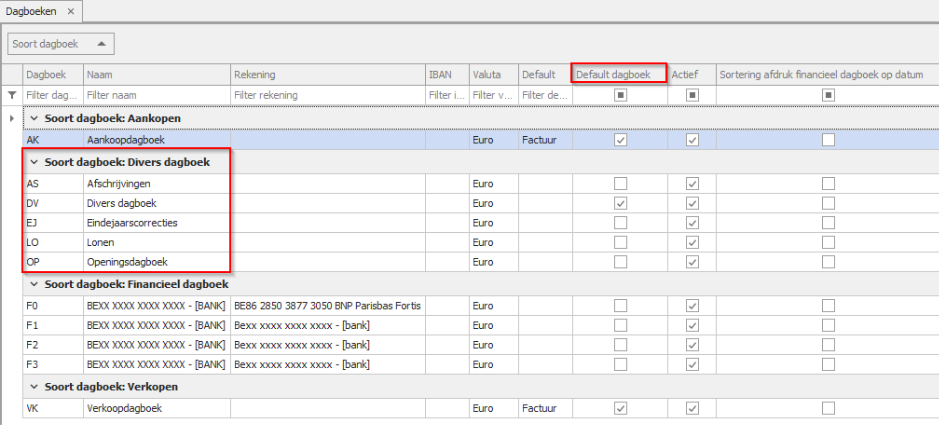Image resolution: width=939 pixels, height=426 pixels.
Task: Select the F1 dagboek code cell
Action: tap(53, 325)
